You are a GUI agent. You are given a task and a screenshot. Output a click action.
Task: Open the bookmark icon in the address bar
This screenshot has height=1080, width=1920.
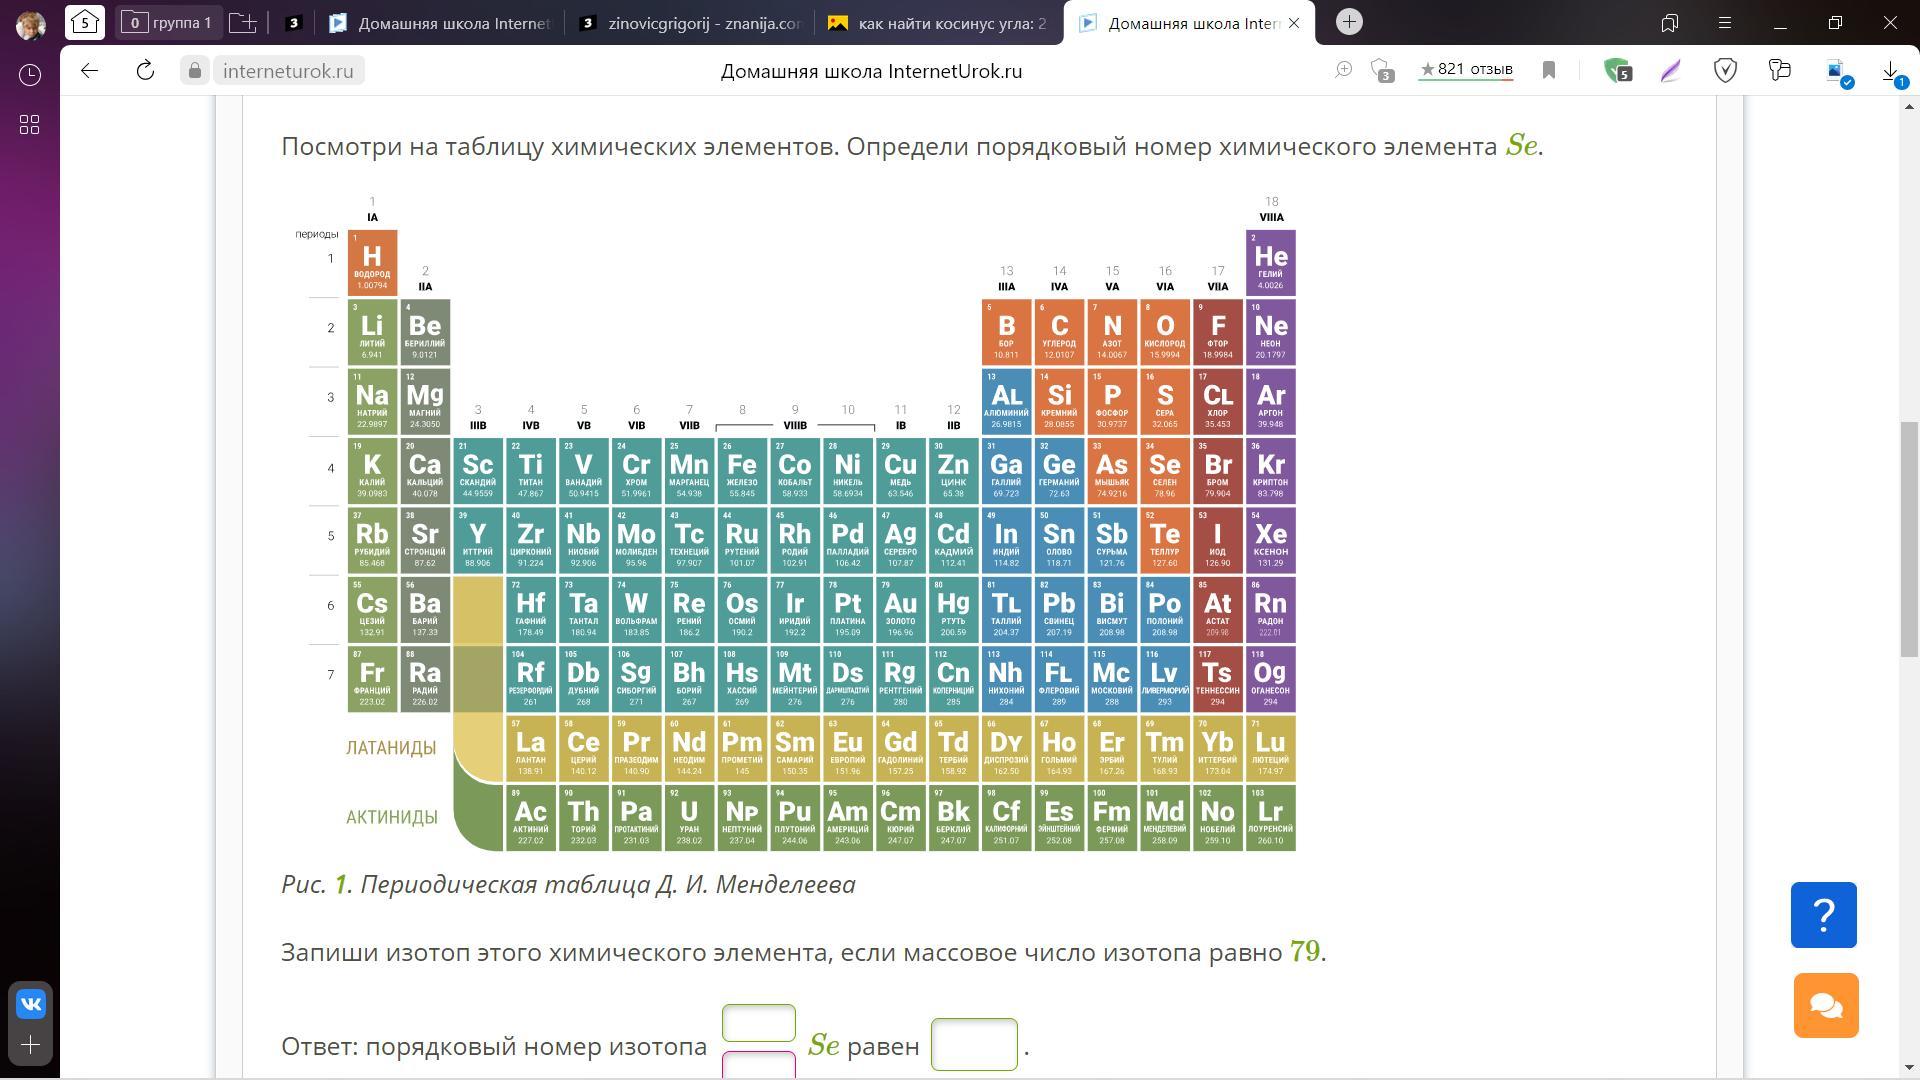pos(1549,70)
